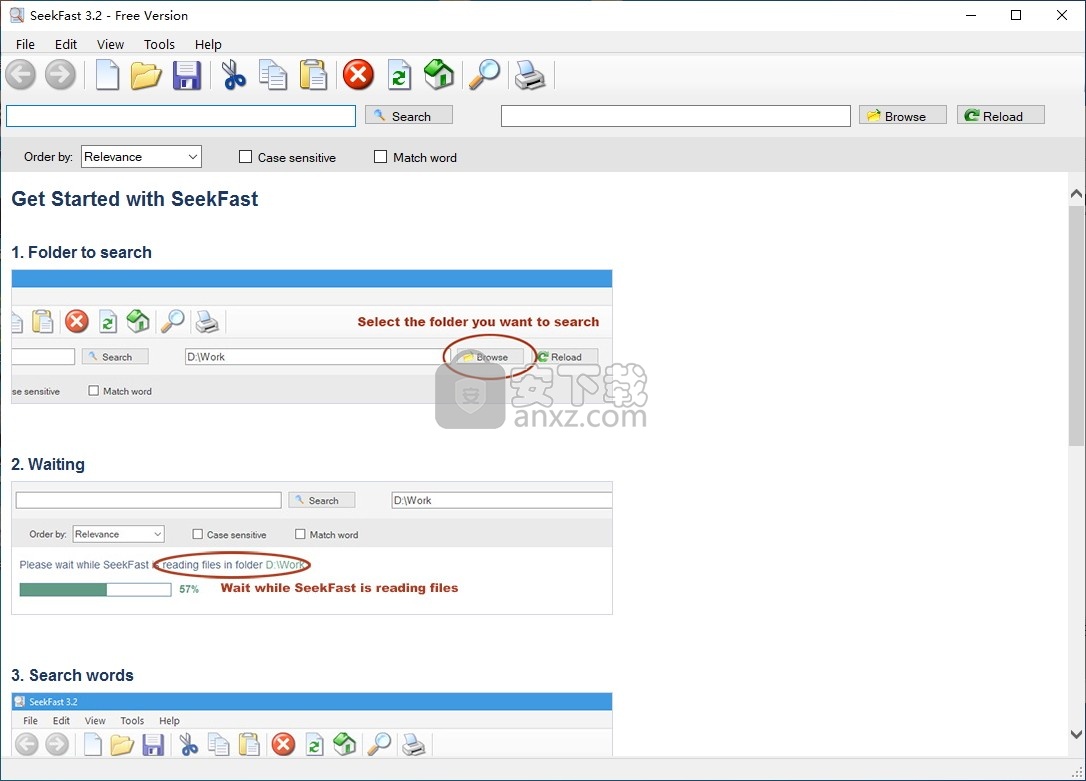Click the "1. Folder to search" heading

pyautogui.click(x=81, y=253)
